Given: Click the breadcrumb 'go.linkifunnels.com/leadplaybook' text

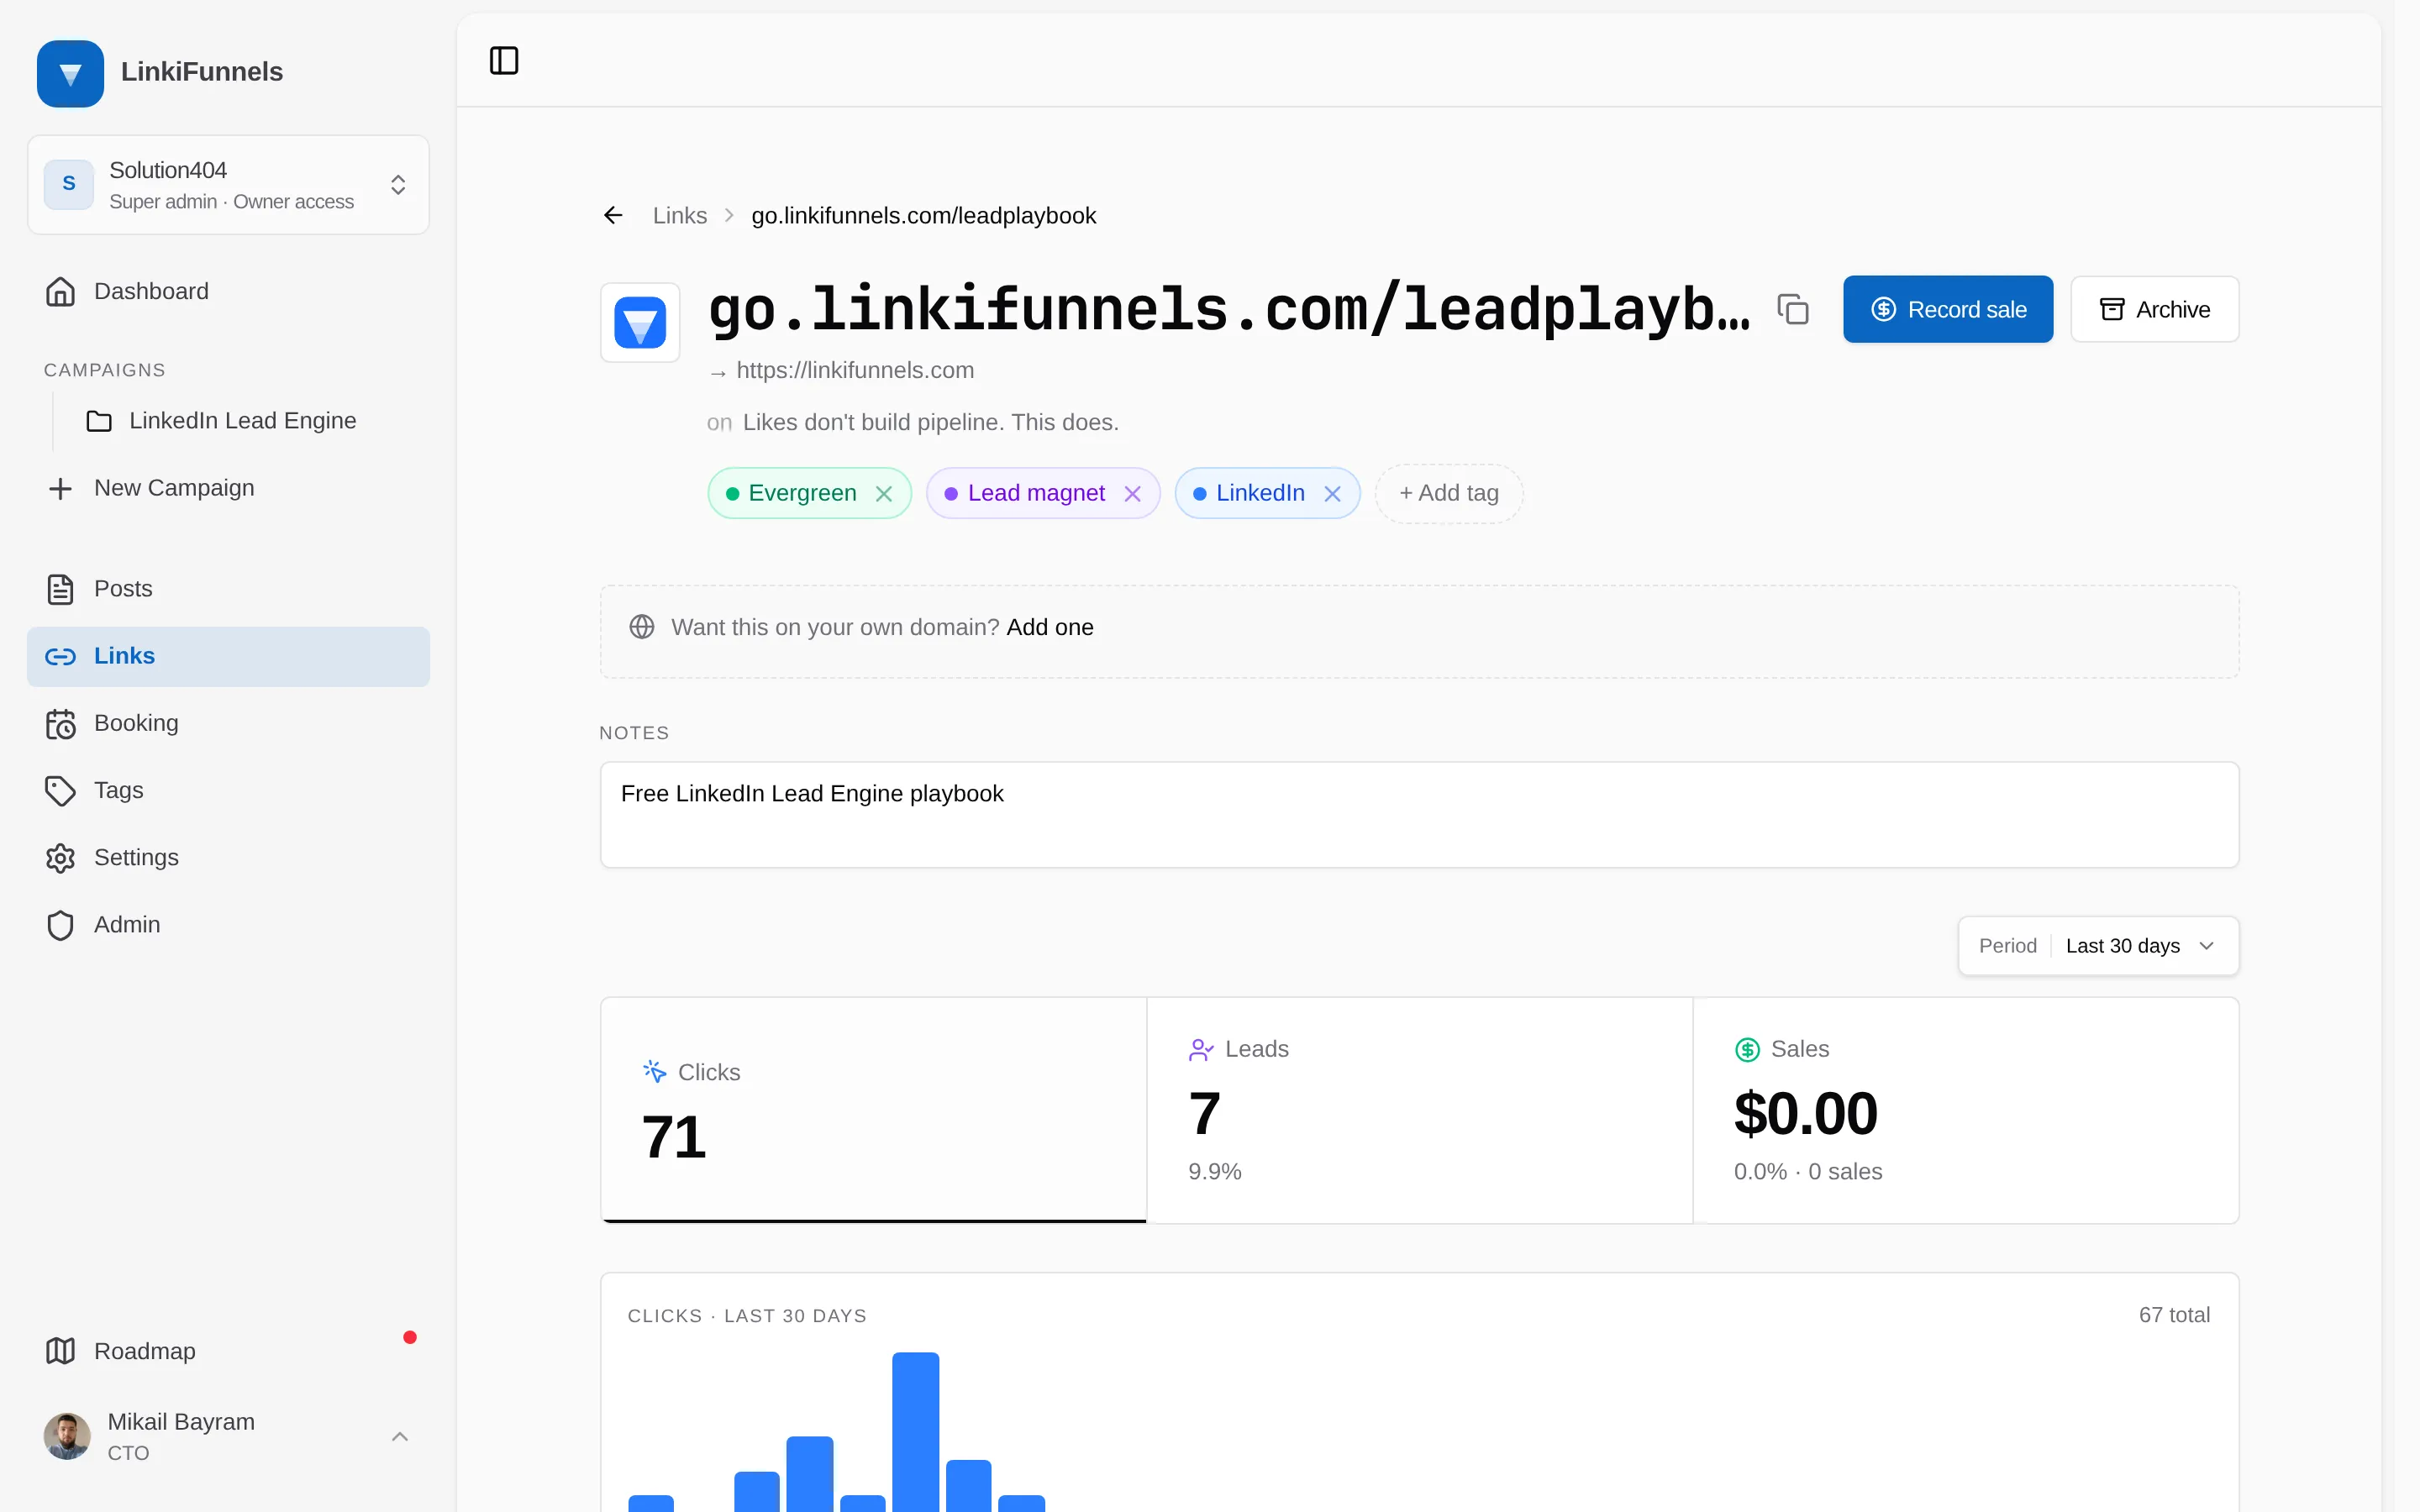Looking at the screenshot, I should (923, 215).
